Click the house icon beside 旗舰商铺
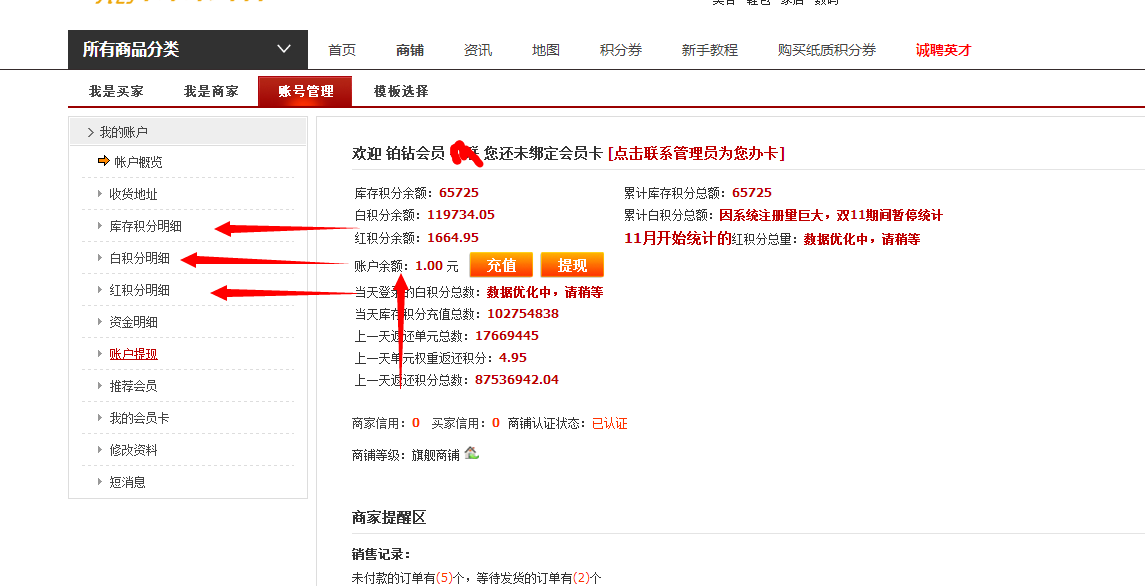The width and height of the screenshot is (1145, 586). (x=471, y=453)
